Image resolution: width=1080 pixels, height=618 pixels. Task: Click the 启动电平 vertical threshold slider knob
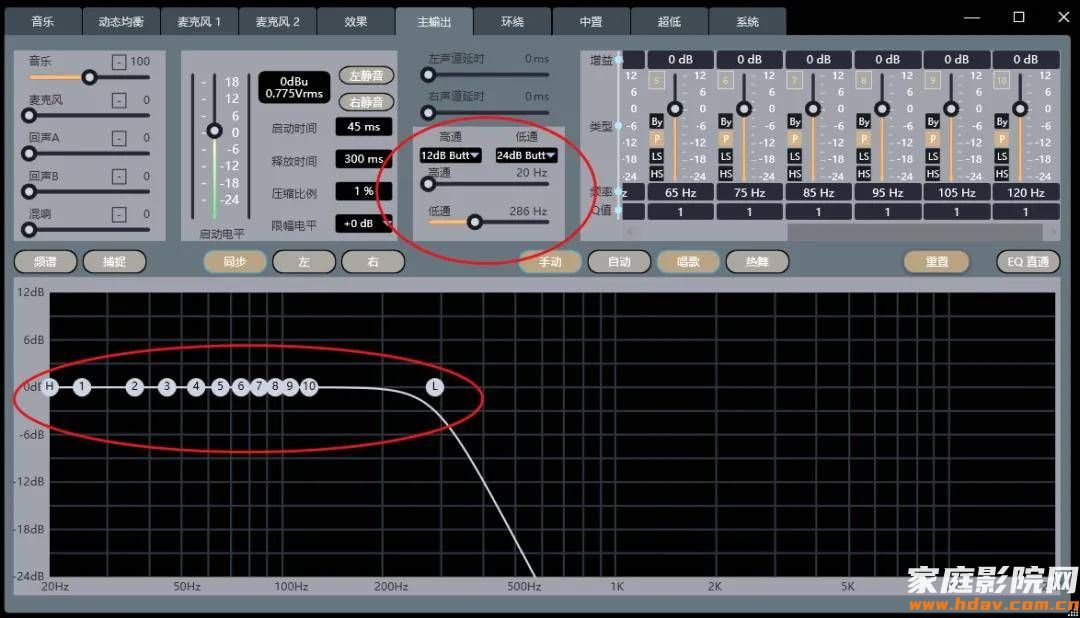pos(214,130)
